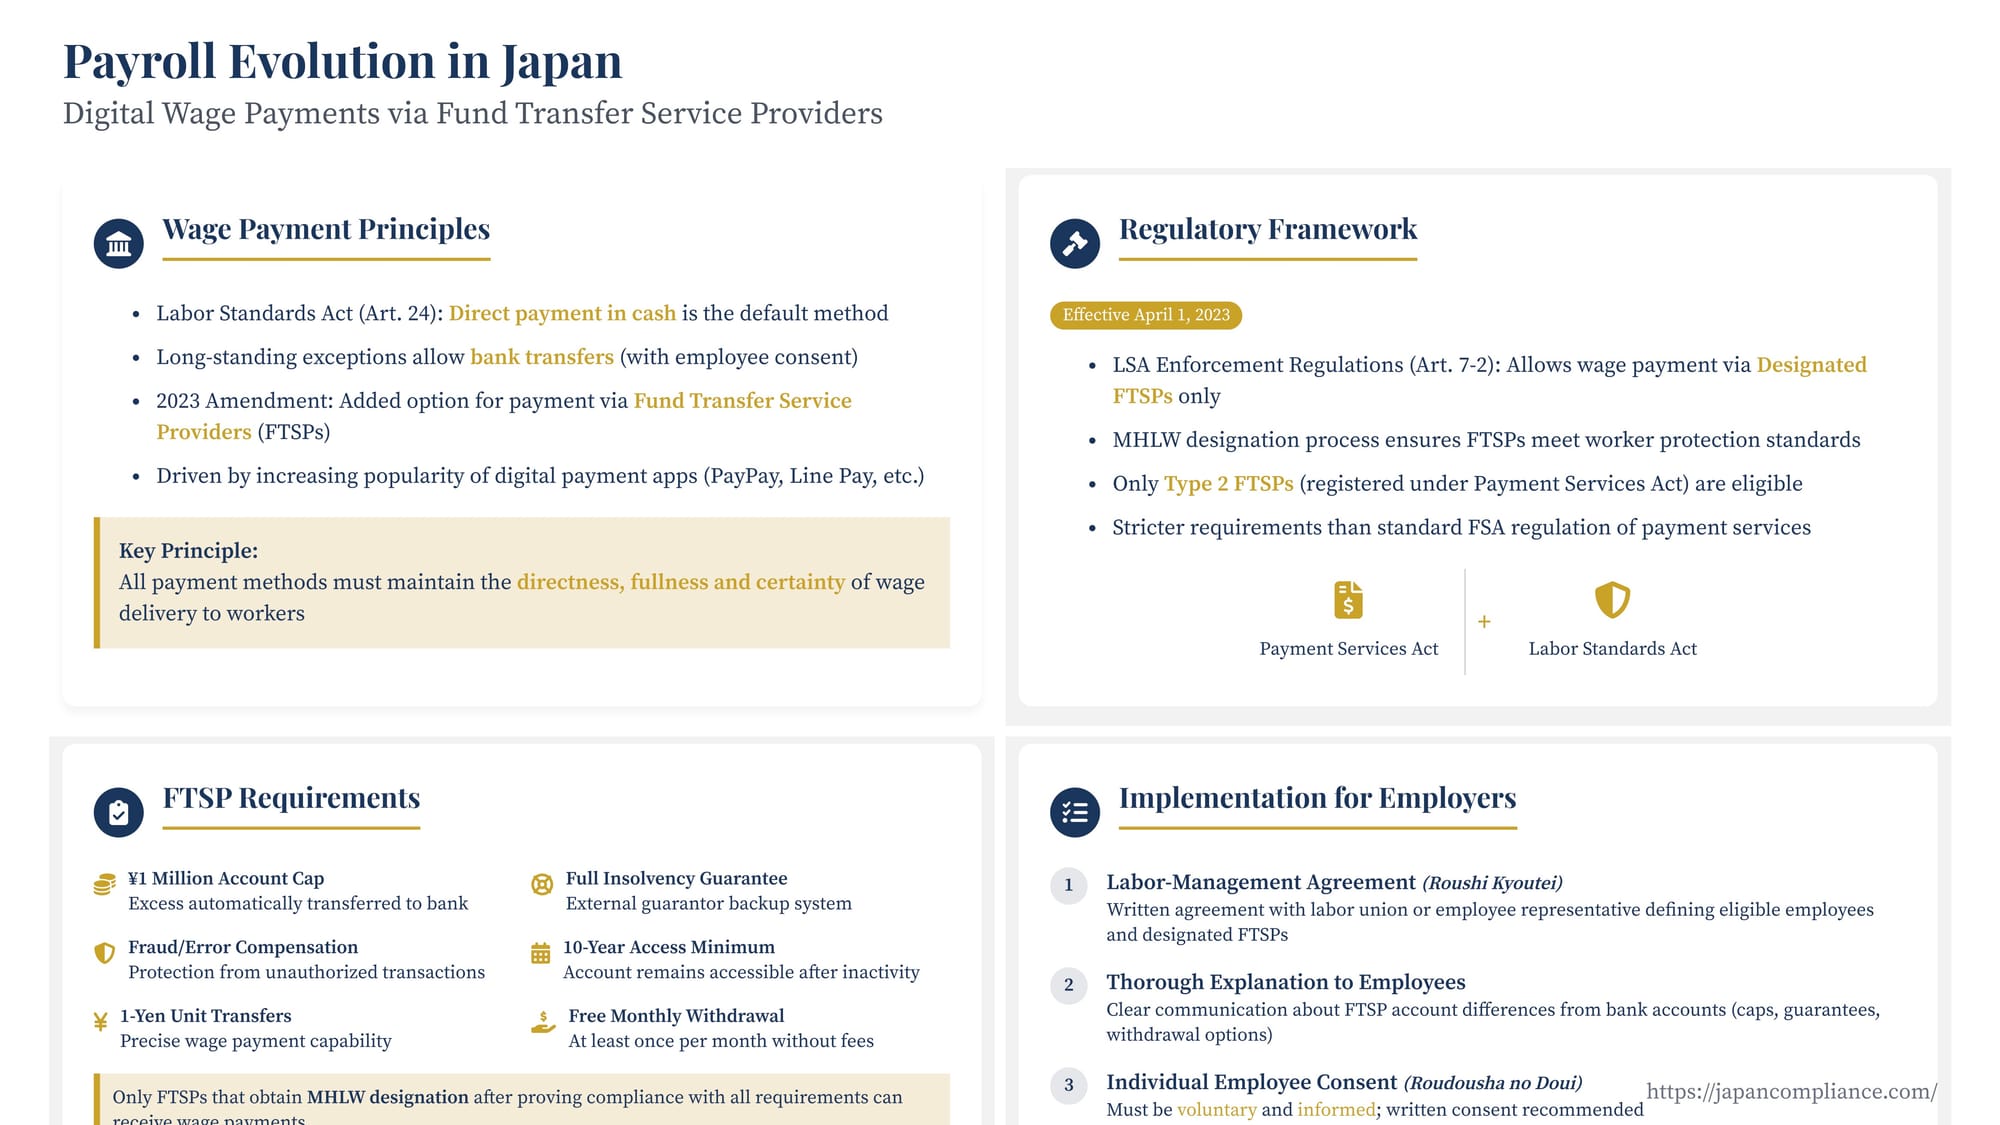This screenshot has width=2000, height=1125.
Task: Click the Payroll Evolution in Japan title
Action: click(343, 62)
